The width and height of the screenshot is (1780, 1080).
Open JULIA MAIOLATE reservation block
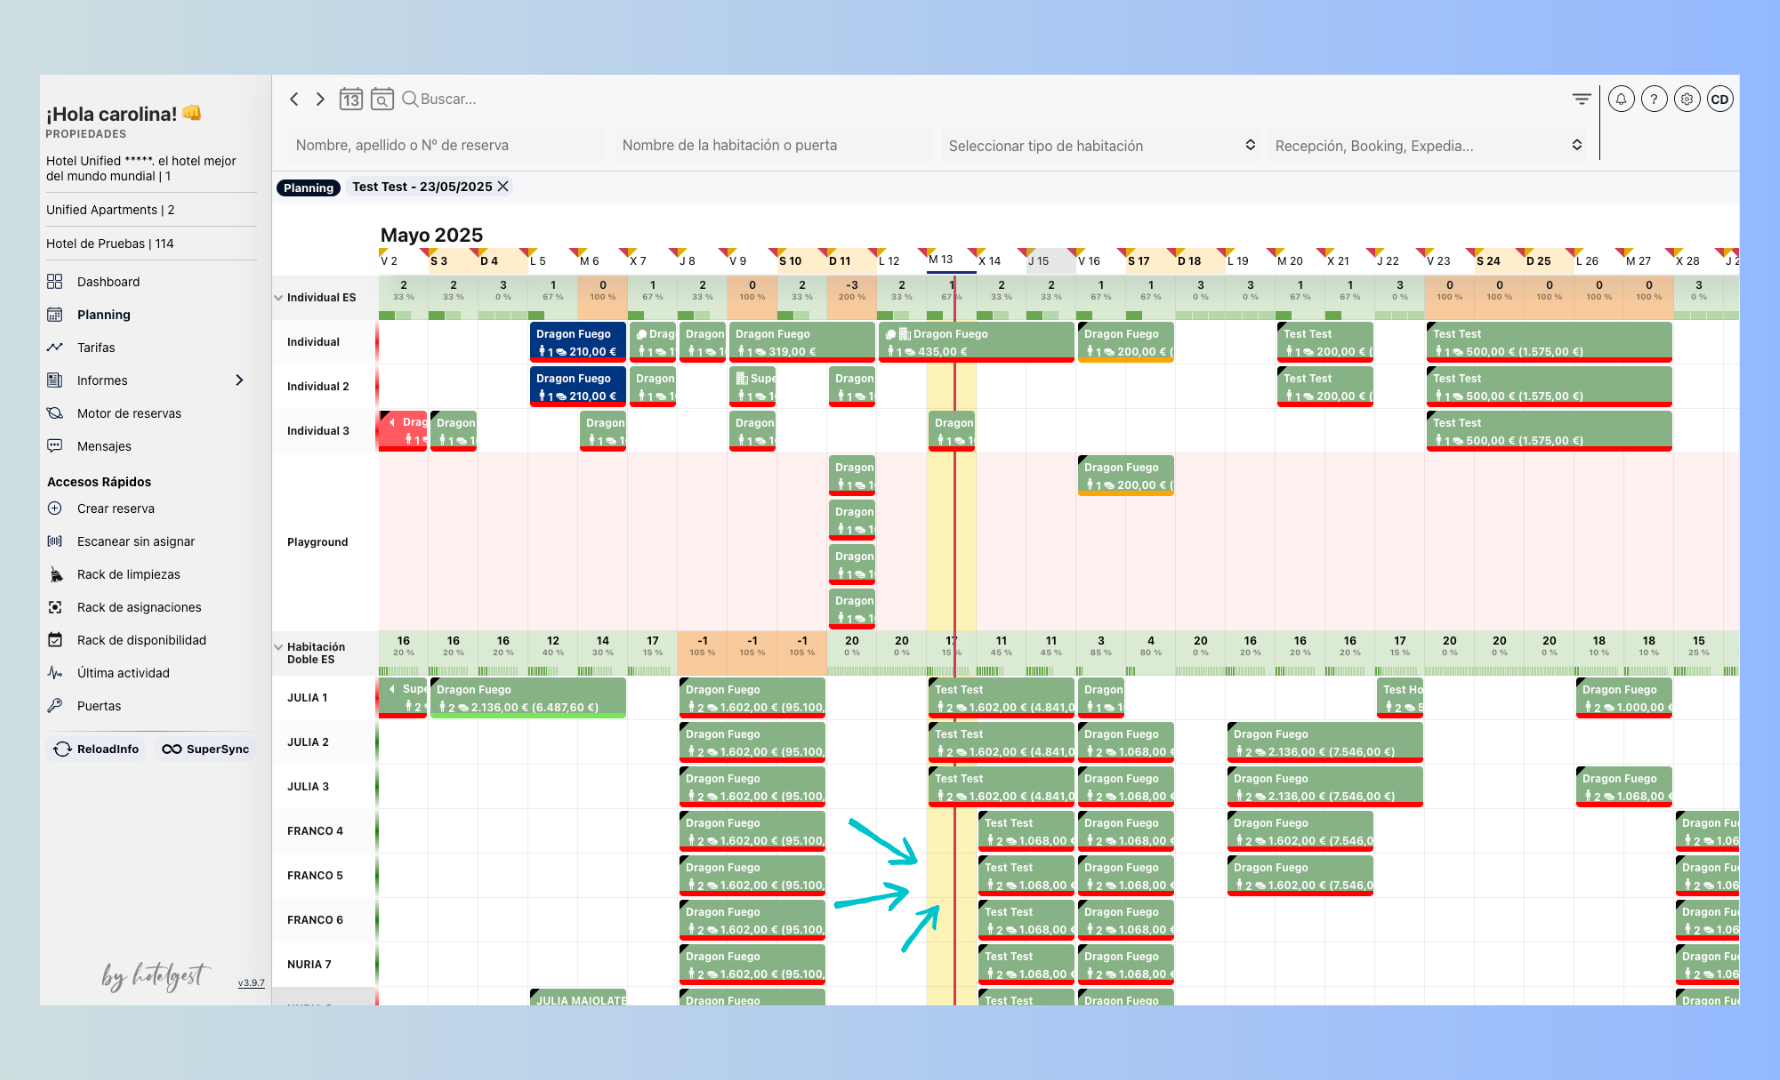tap(578, 998)
